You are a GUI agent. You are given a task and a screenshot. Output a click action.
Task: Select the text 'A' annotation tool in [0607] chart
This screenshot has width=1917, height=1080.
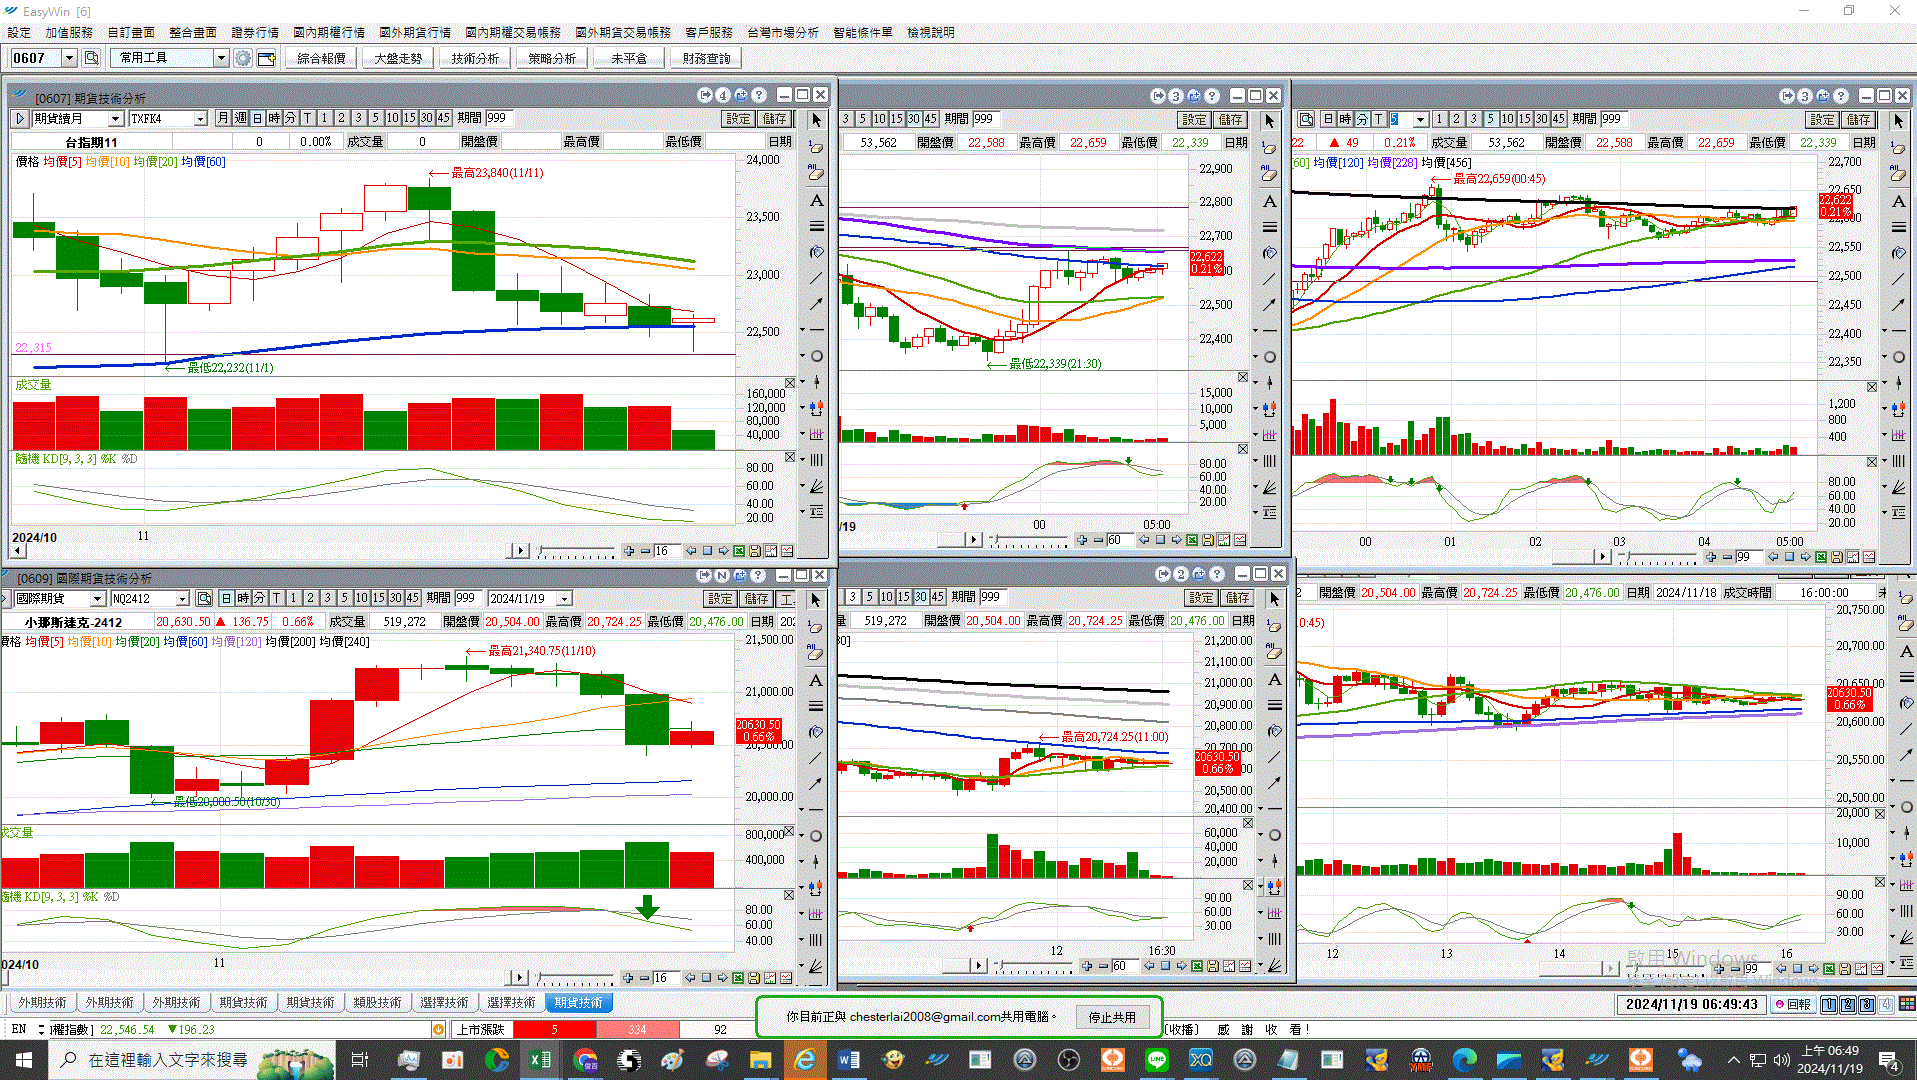tap(816, 200)
